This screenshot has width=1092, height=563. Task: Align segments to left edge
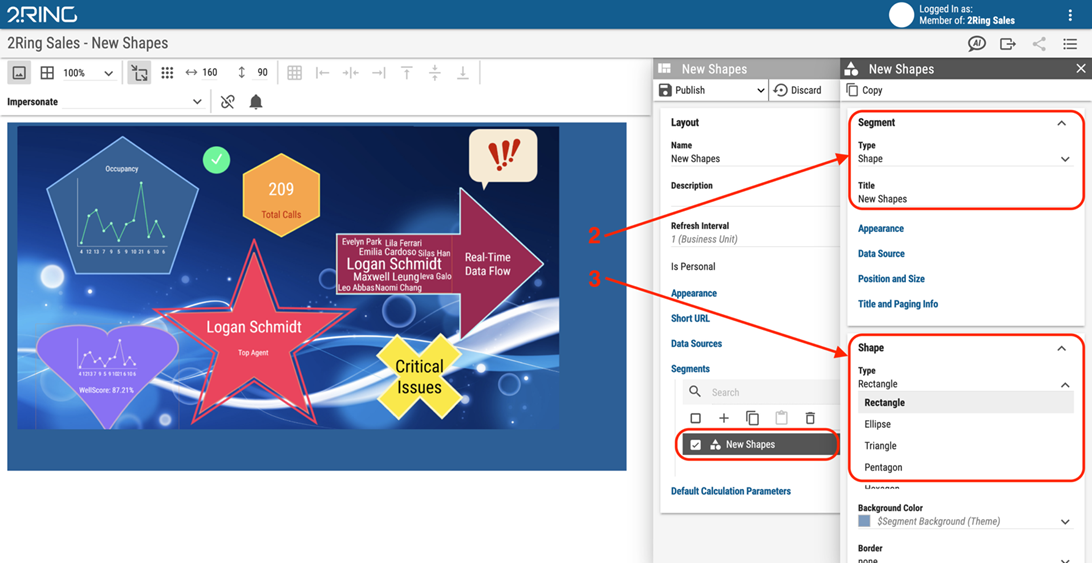pos(322,72)
